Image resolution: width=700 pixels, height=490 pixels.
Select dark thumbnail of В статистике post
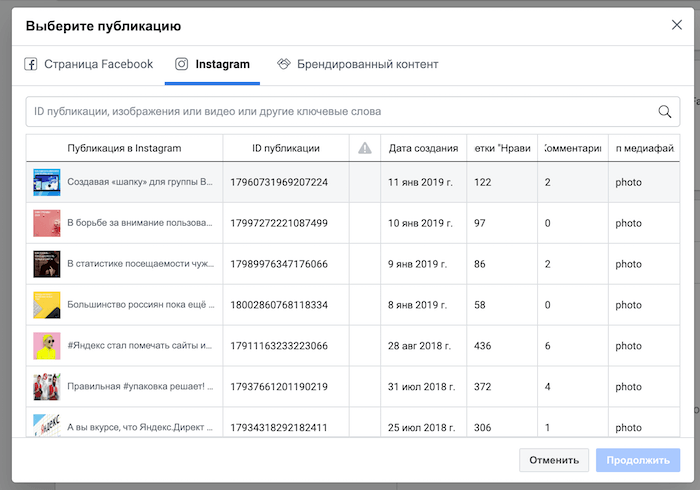pos(47,264)
